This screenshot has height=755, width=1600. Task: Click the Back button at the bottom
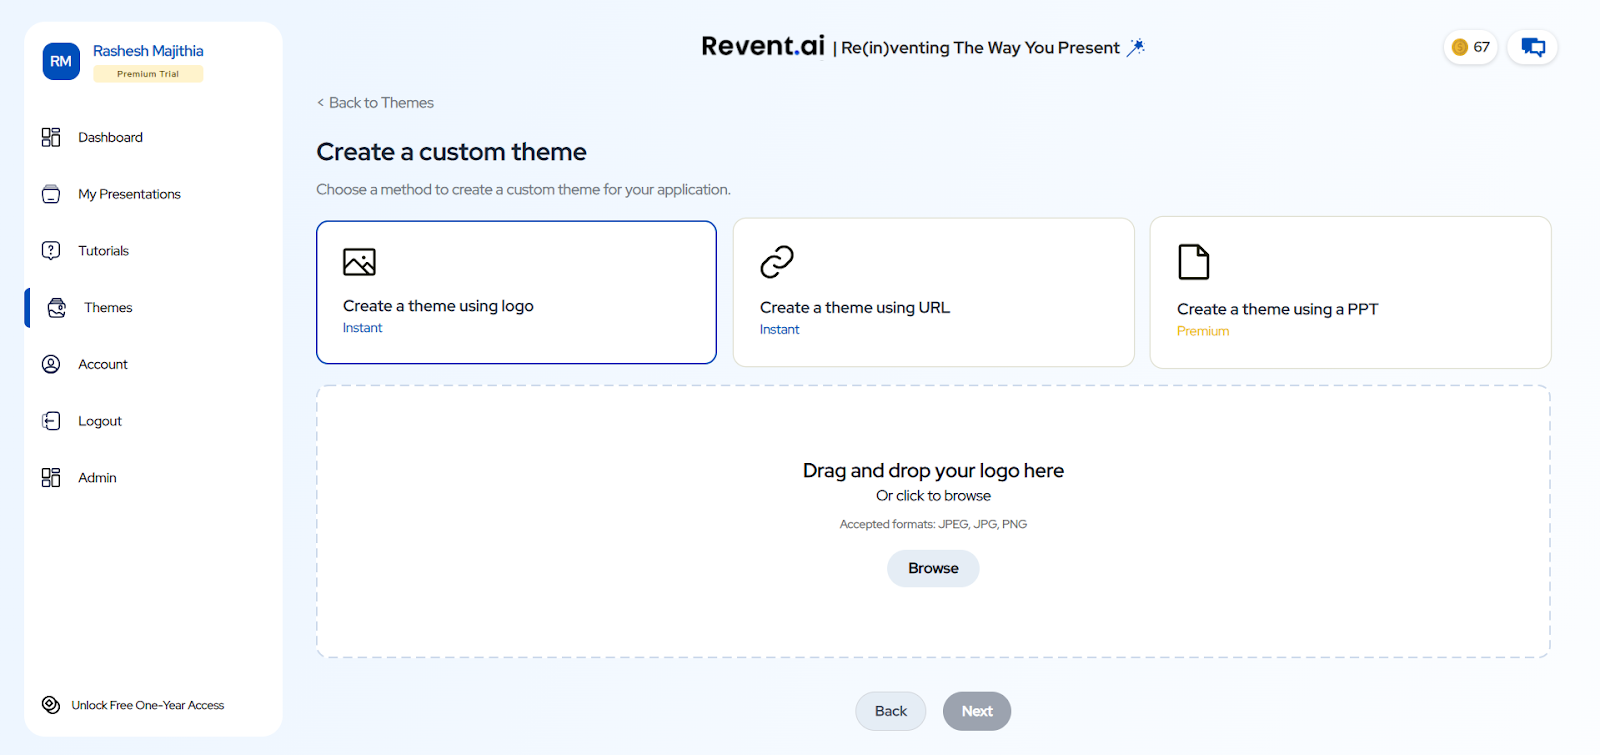tap(890, 711)
